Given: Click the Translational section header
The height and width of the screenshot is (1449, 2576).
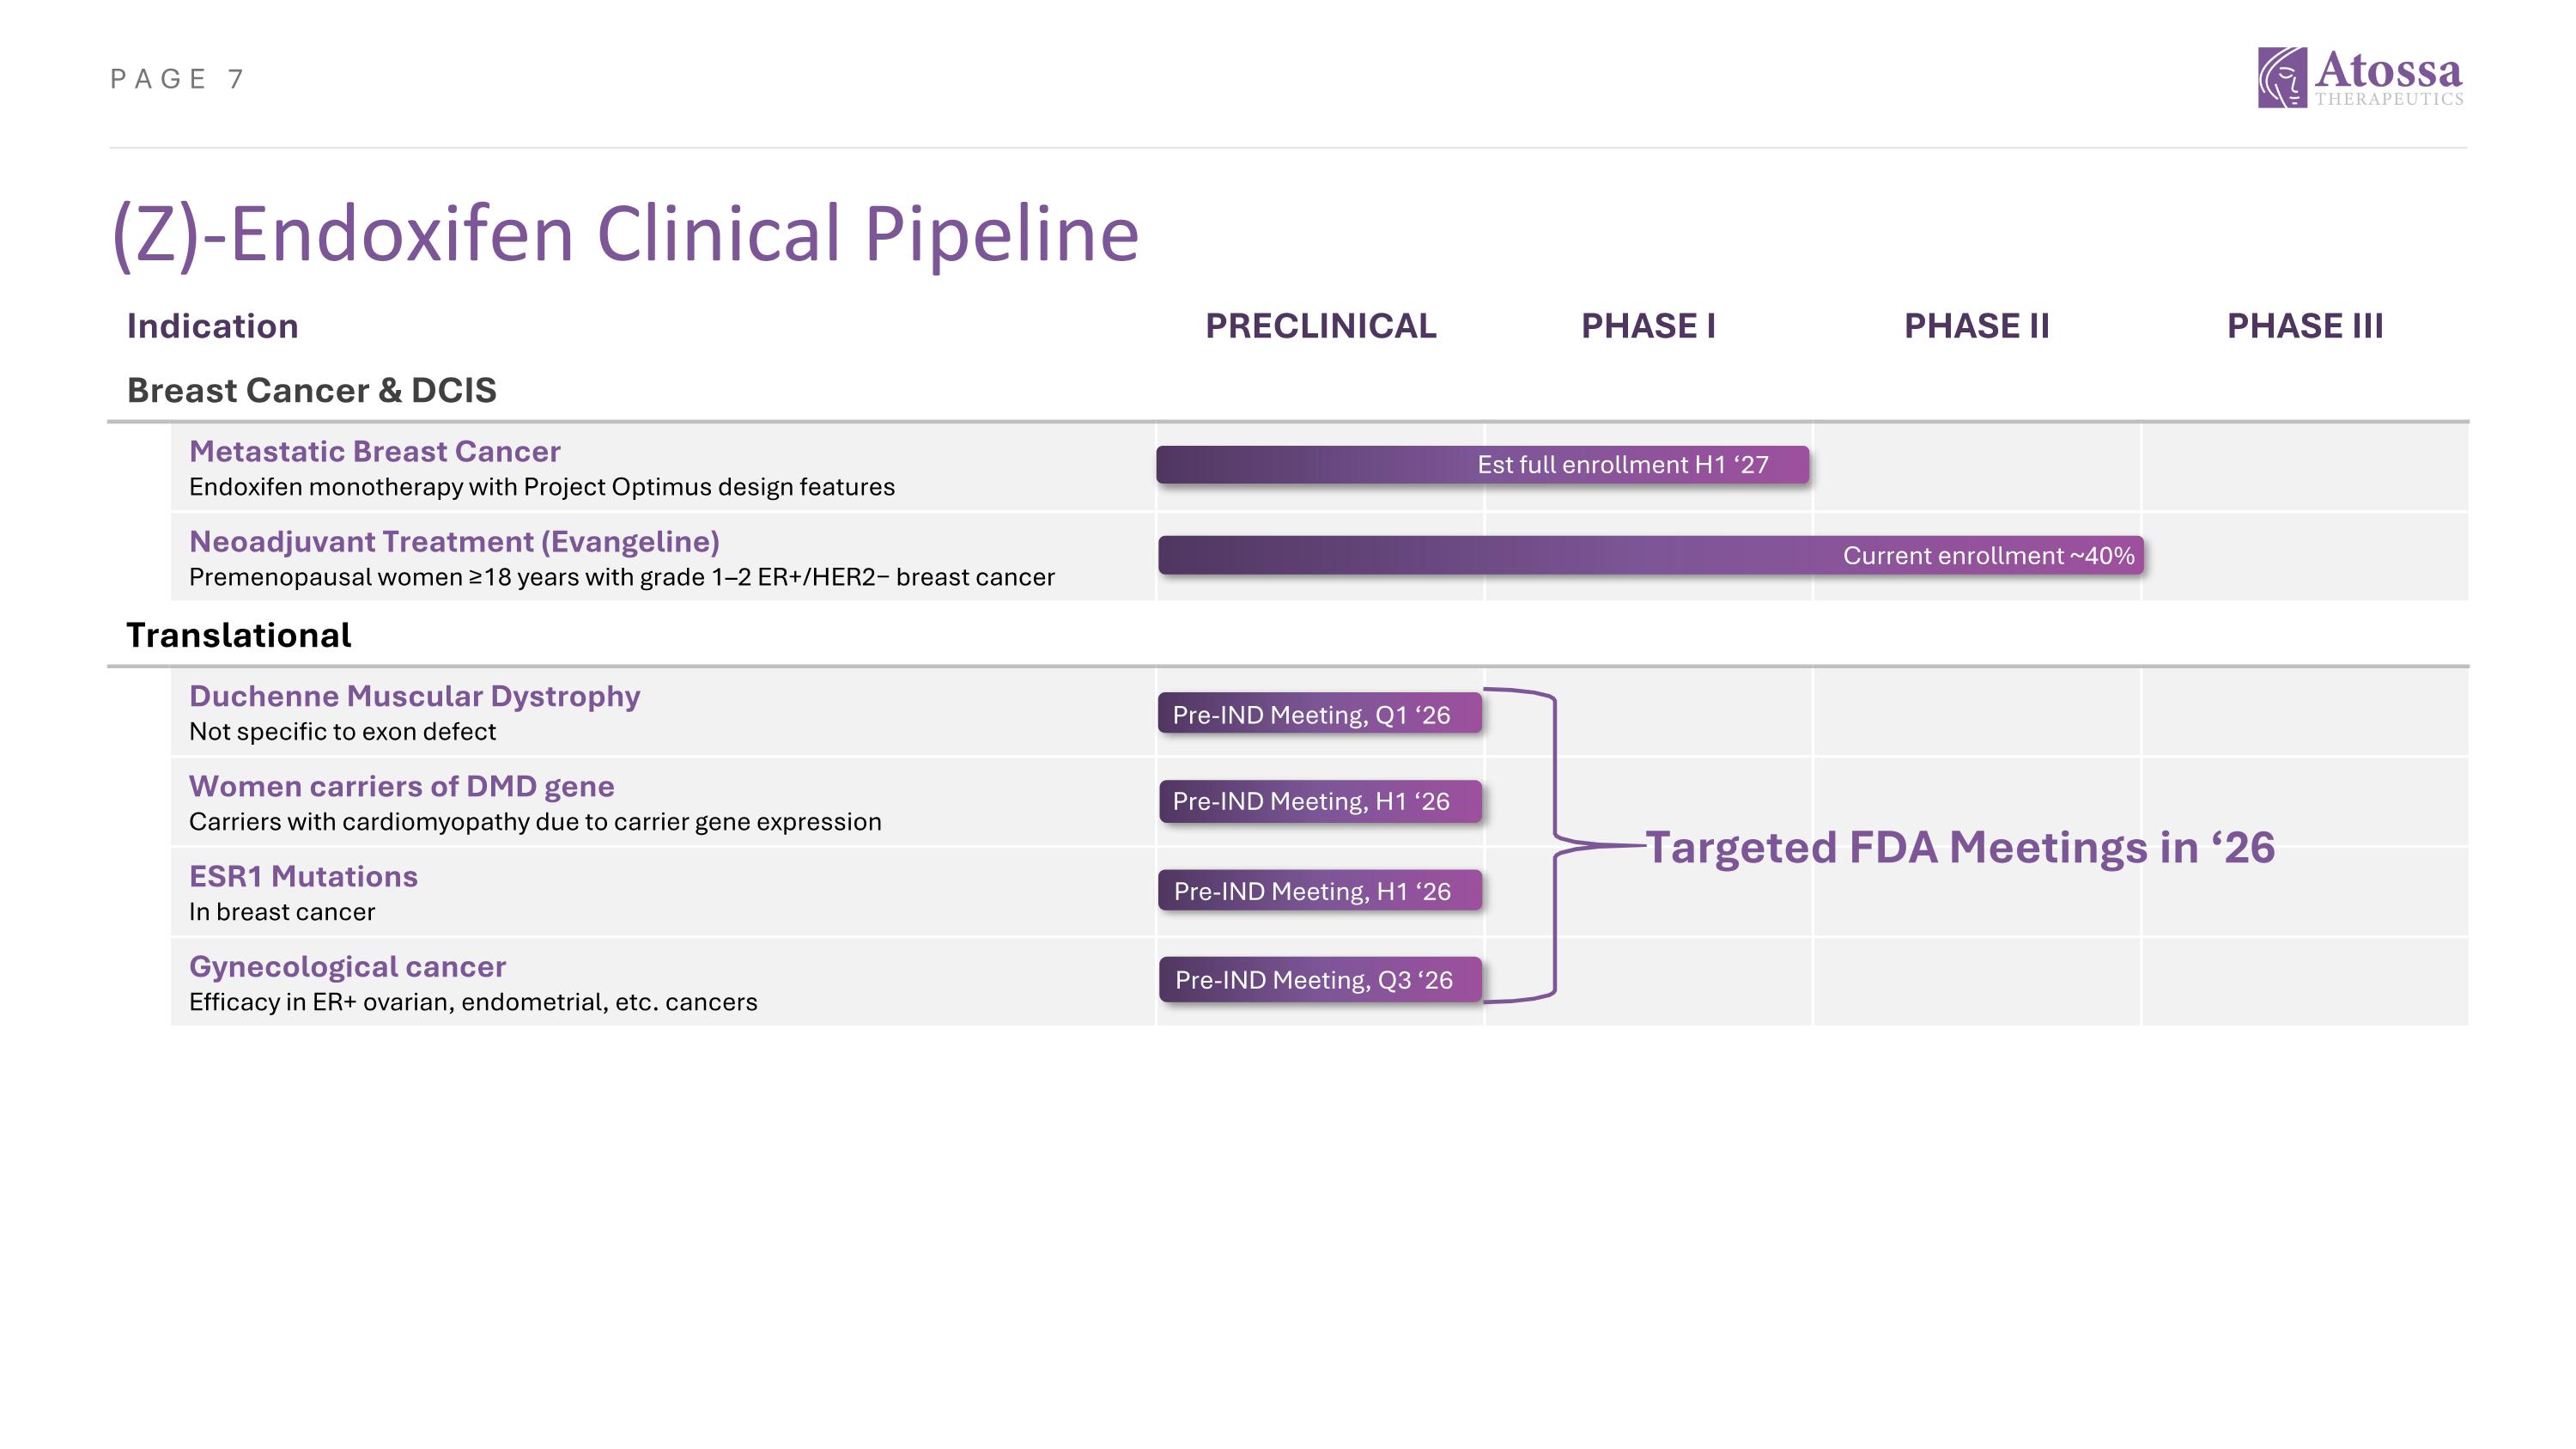Looking at the screenshot, I should 238,635.
